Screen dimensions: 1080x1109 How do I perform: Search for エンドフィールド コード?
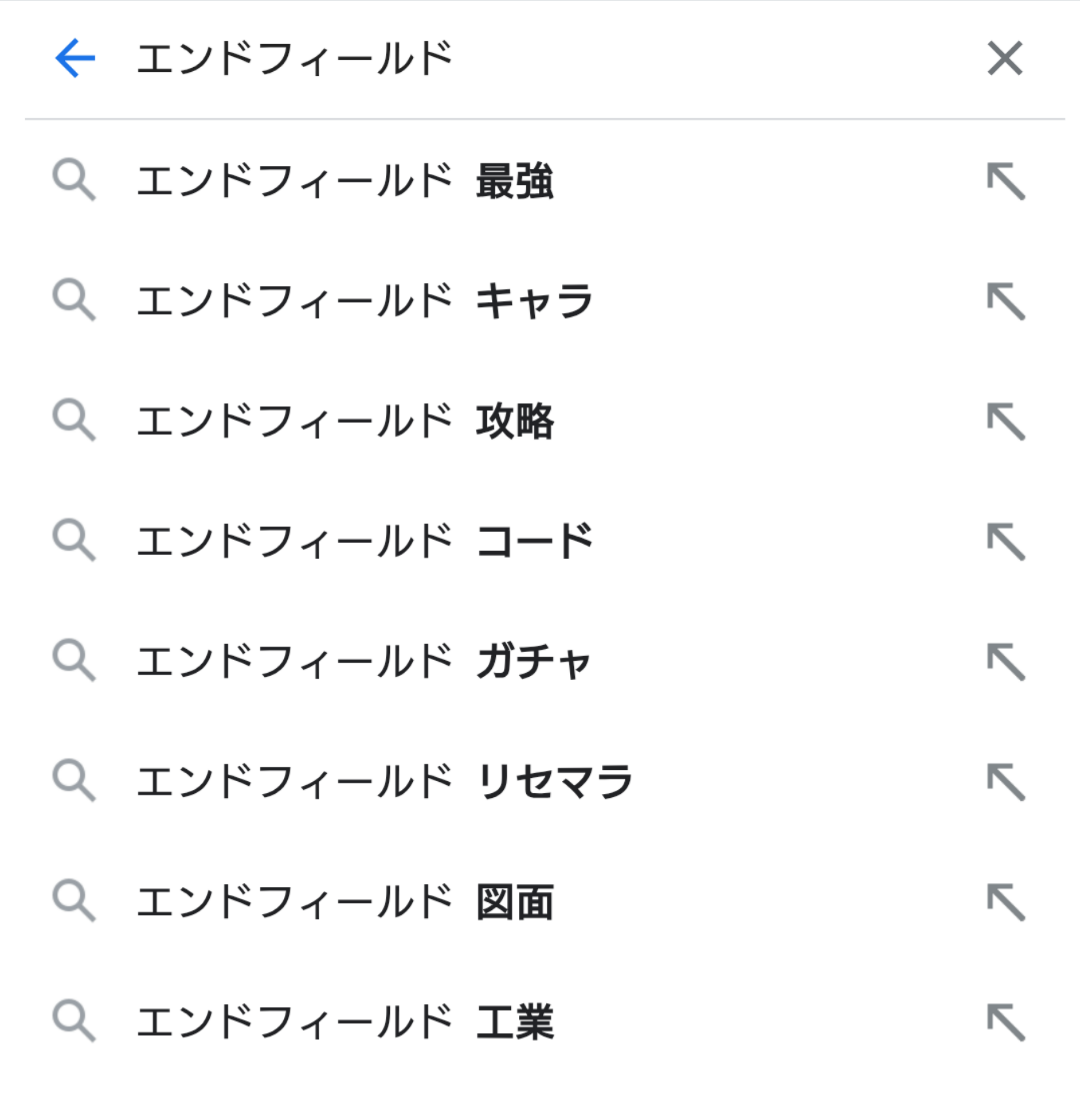[x=365, y=542]
